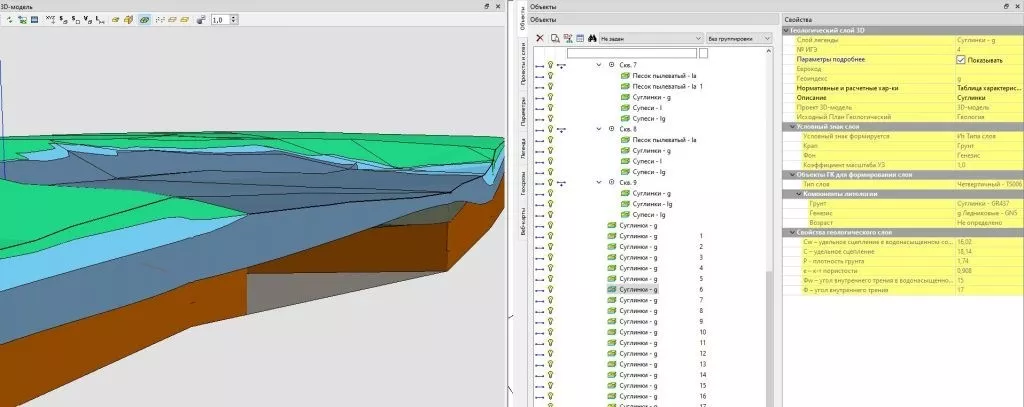Click the scale stepper next to 1,0 value

[233, 19]
